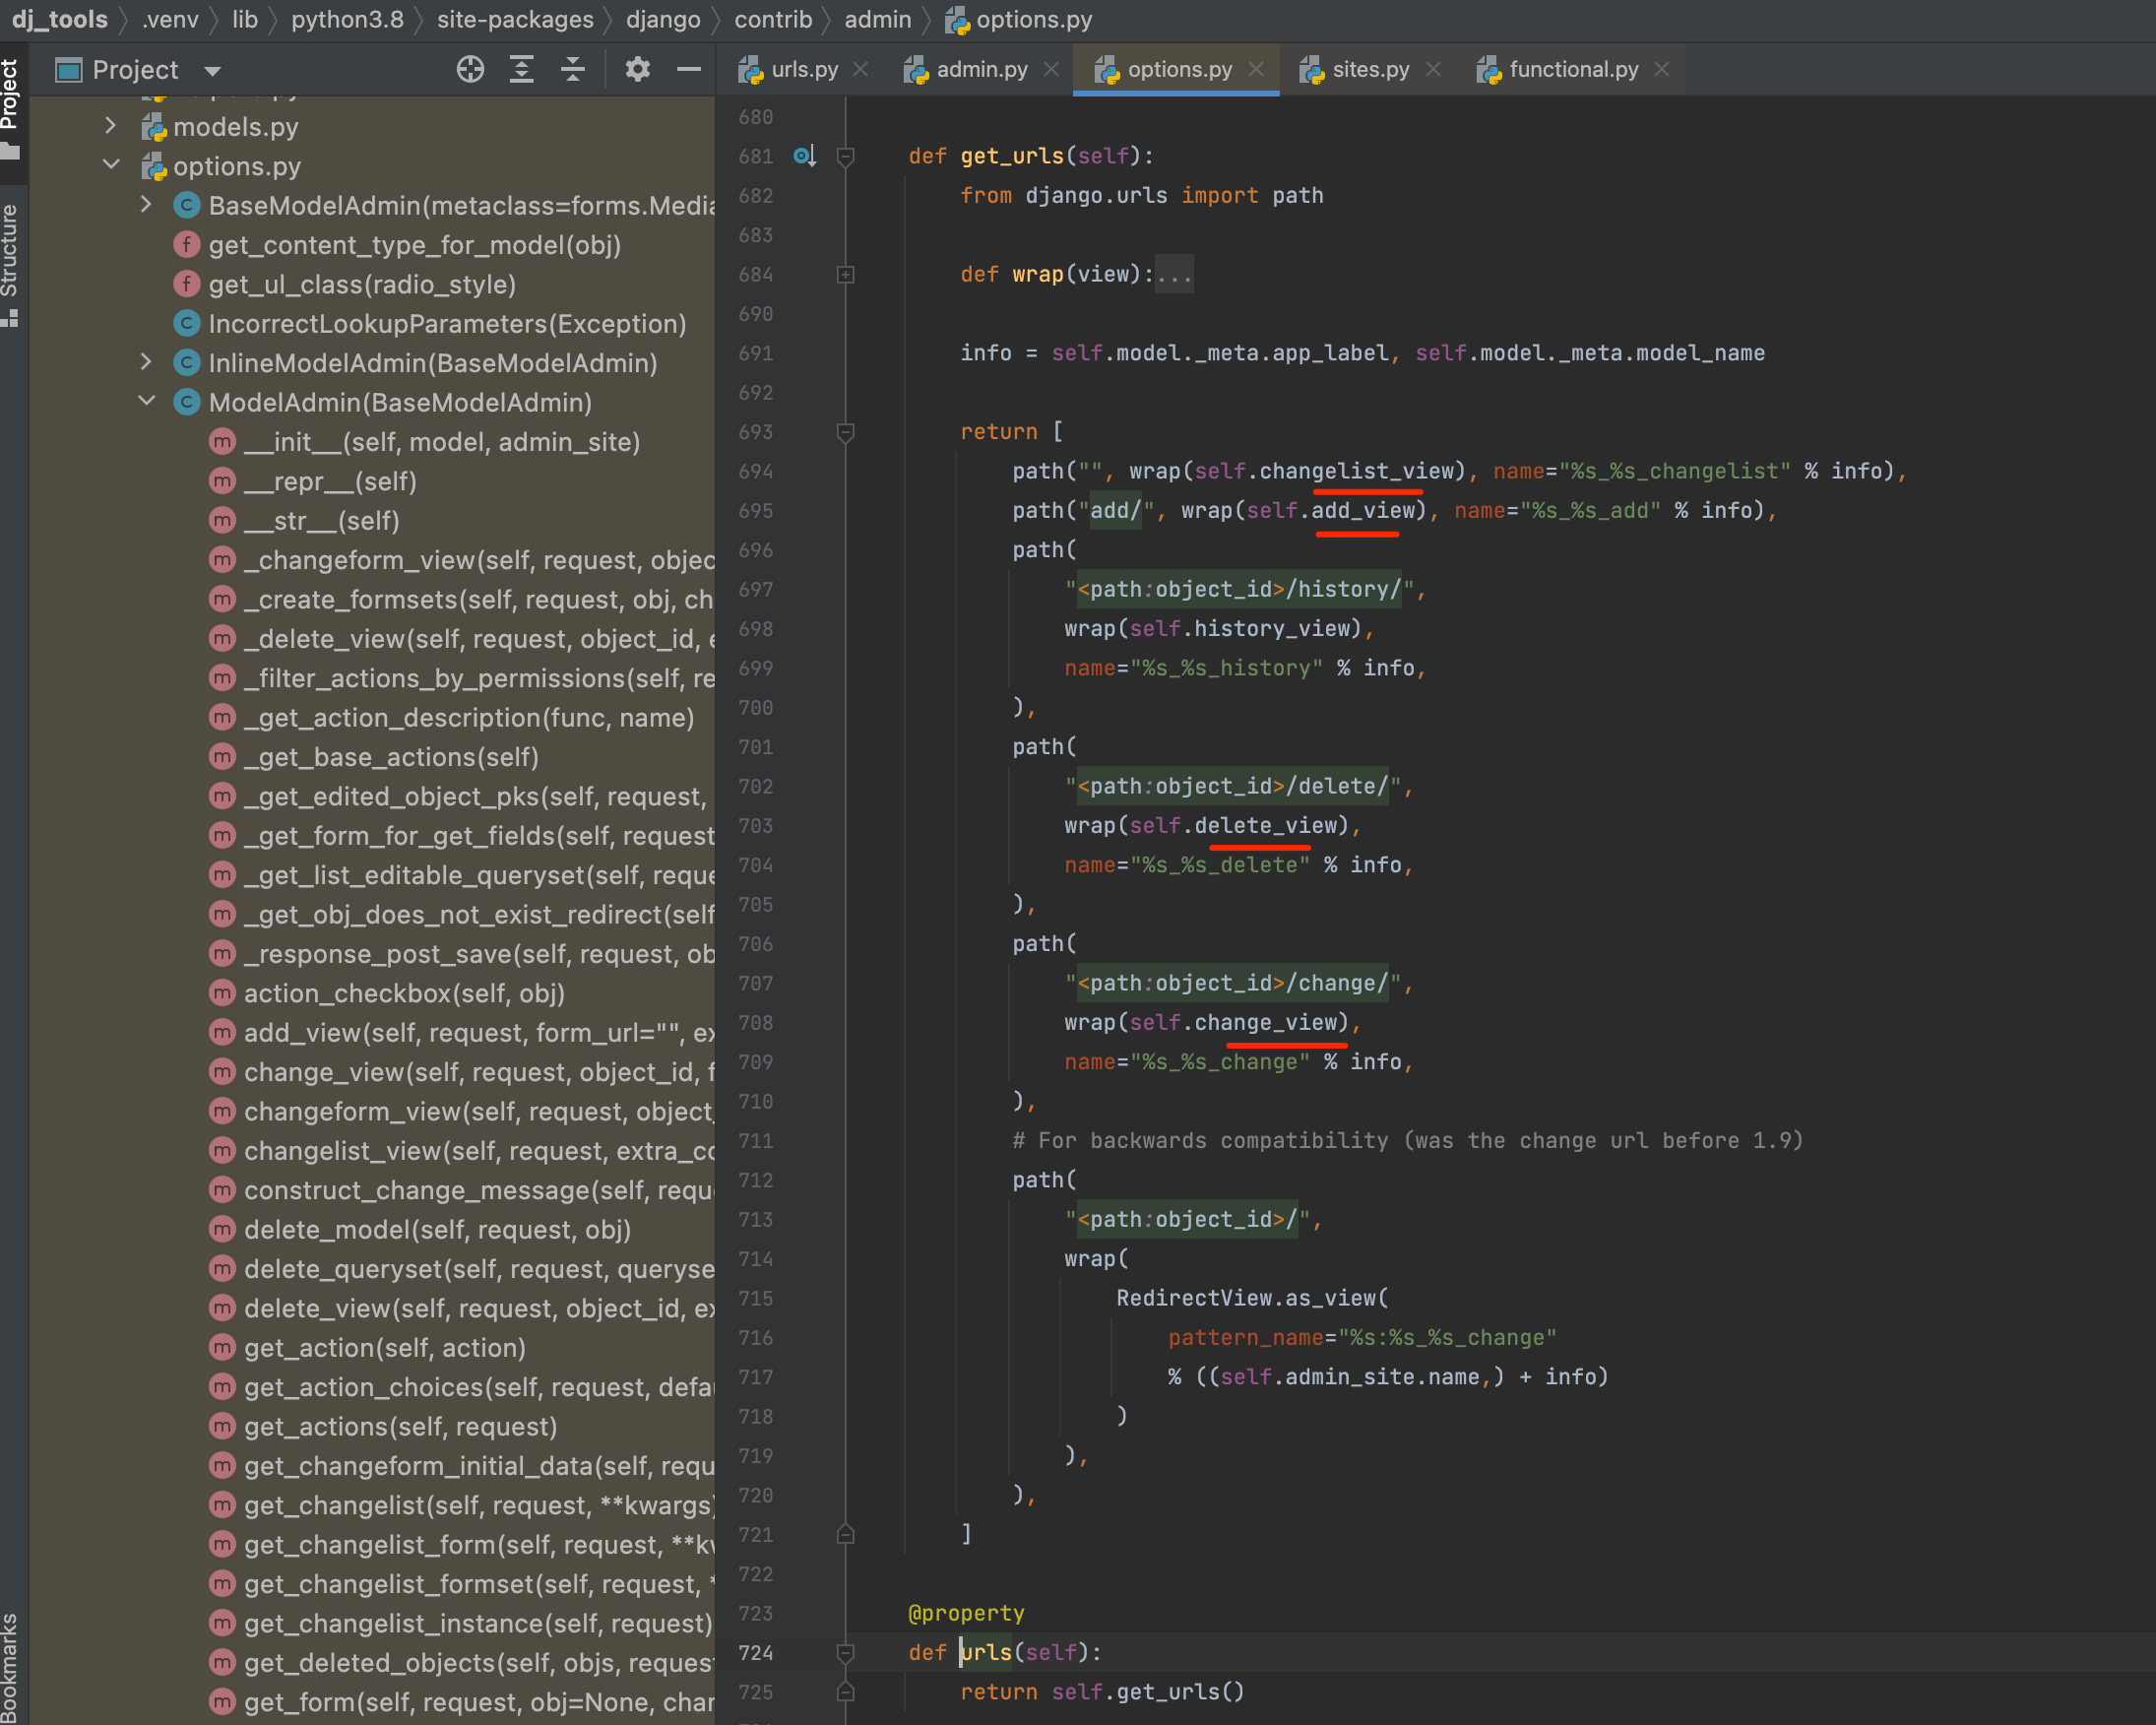Collapse the ModelAdmin class node
2156x1725 pixels.
coord(146,401)
